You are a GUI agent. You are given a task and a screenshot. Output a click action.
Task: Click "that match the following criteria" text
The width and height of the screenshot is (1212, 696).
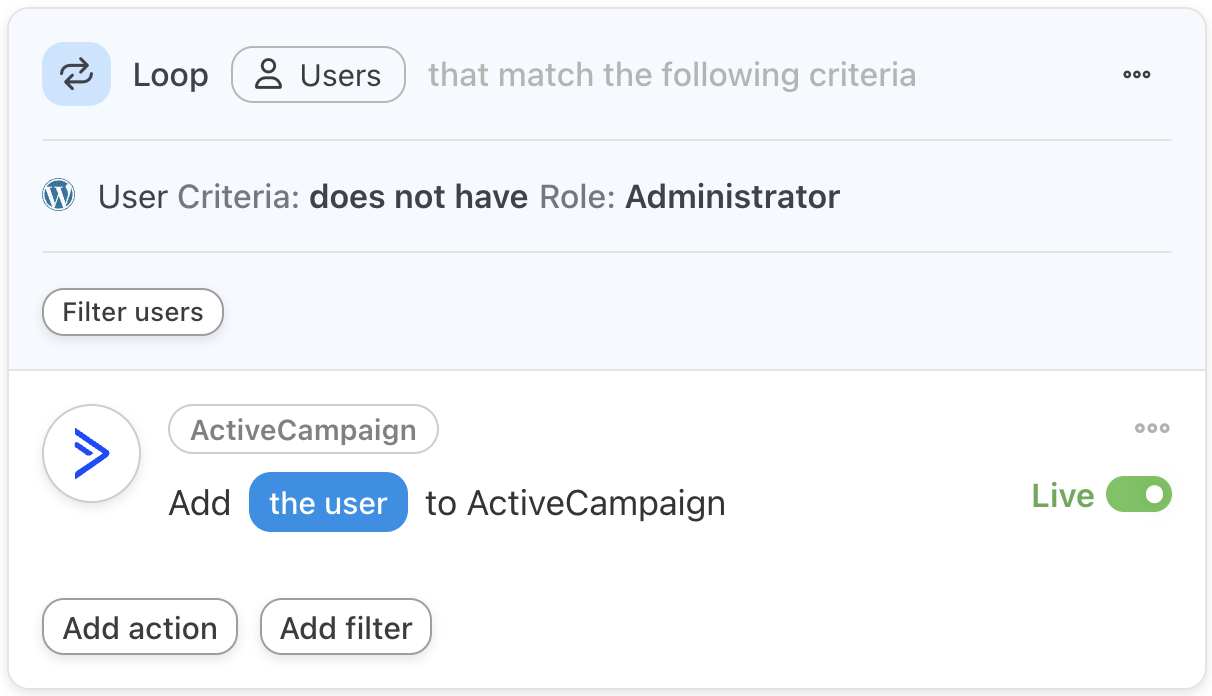(x=672, y=75)
